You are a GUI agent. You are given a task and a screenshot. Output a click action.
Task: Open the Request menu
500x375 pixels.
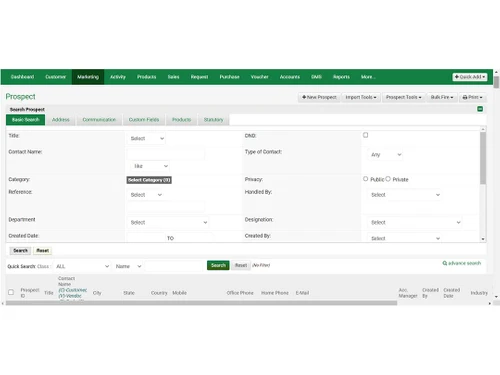point(199,77)
